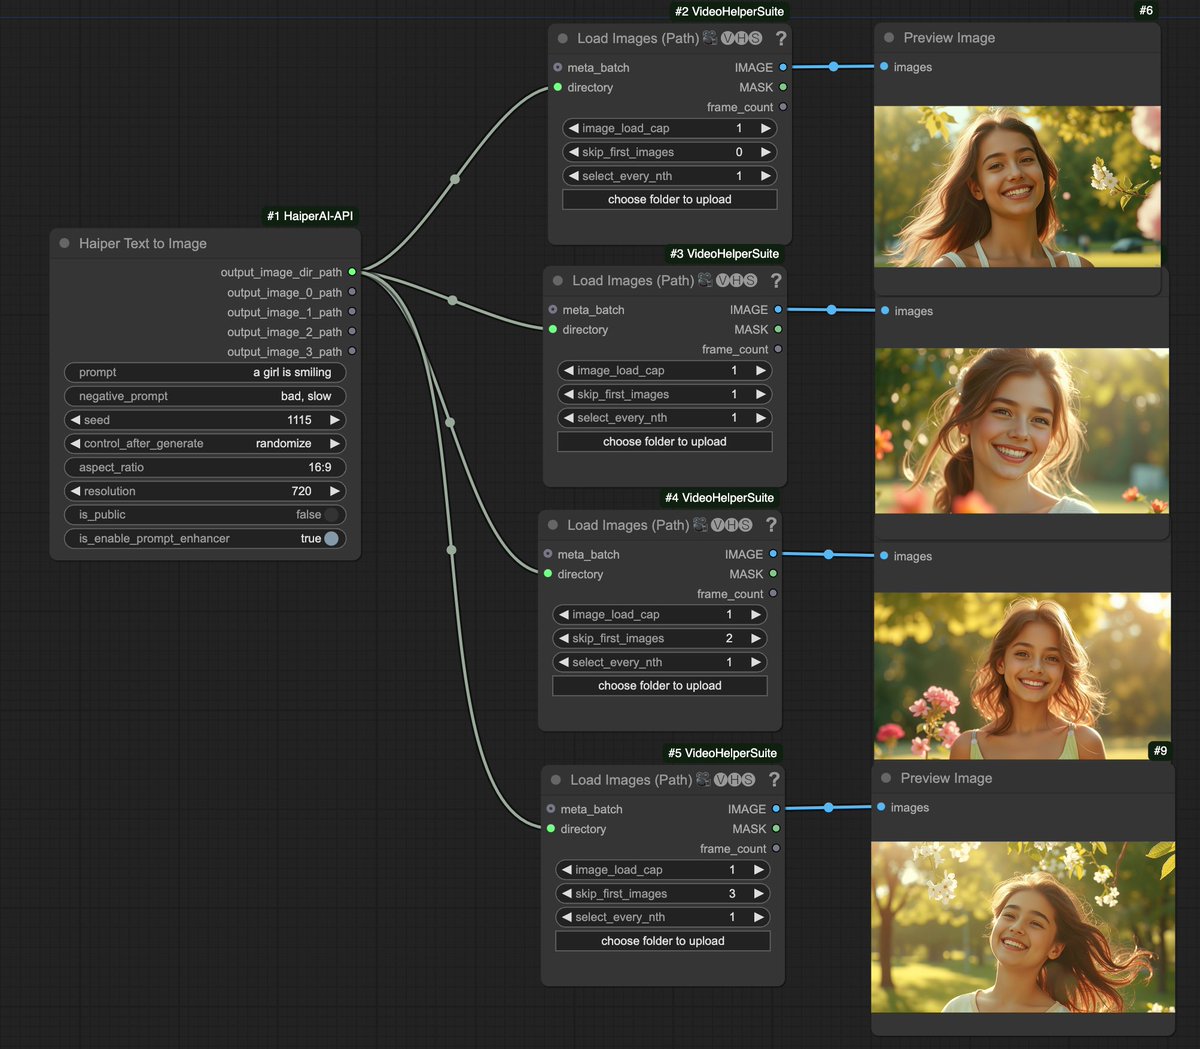The image size is (1200, 1049).
Task: Click link midpoint between node #5 and Preview #9
Action: click(828, 807)
